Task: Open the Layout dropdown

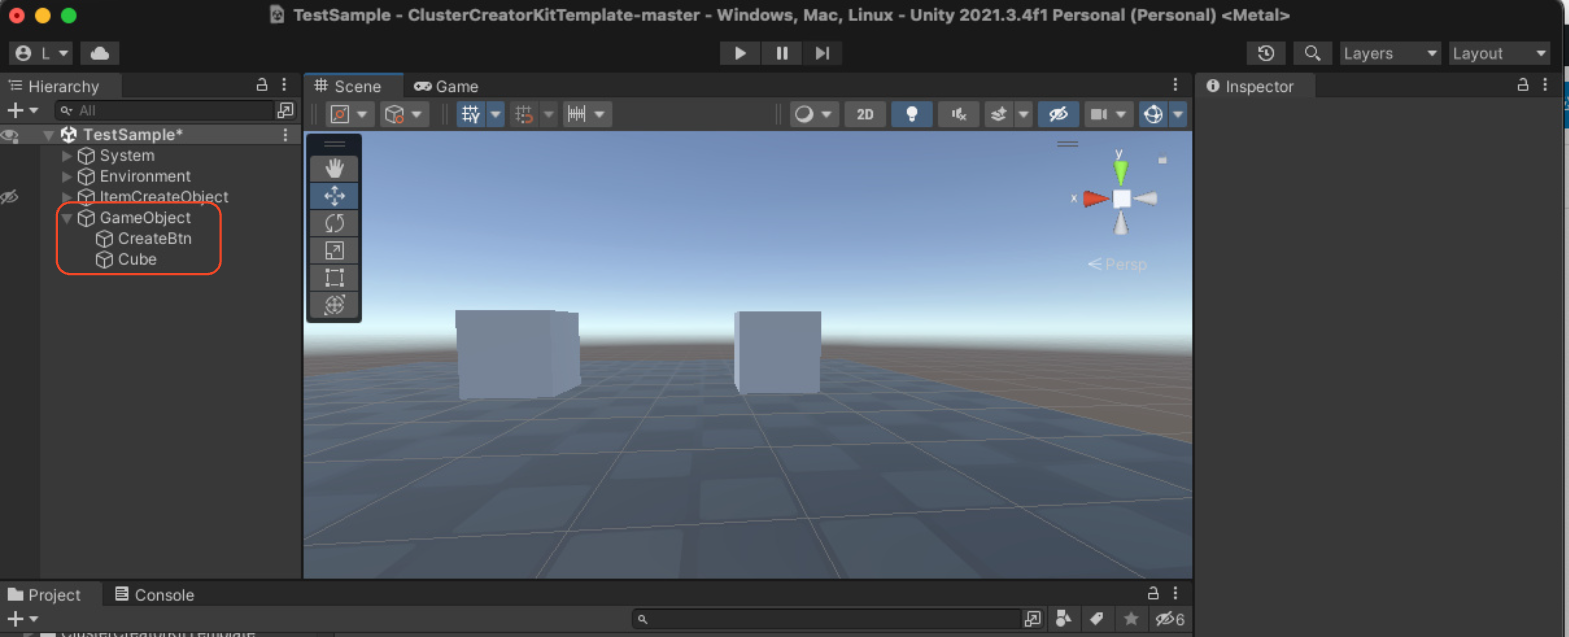Action: coord(1498,53)
